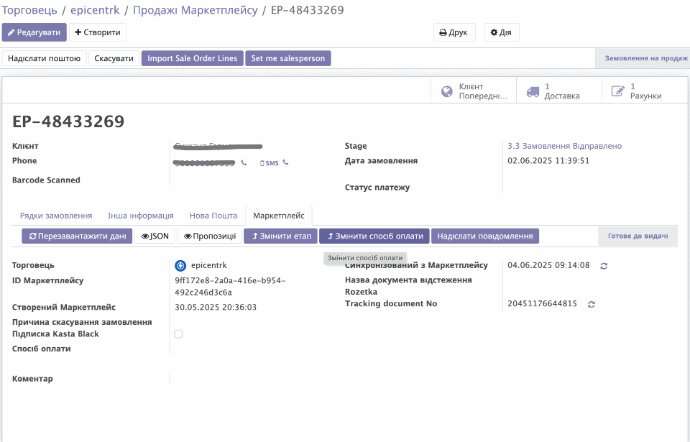Viewport: 690px width, 442px height.
Task: Select tracking number 20451176644815 text
Action: pyautogui.click(x=542, y=304)
